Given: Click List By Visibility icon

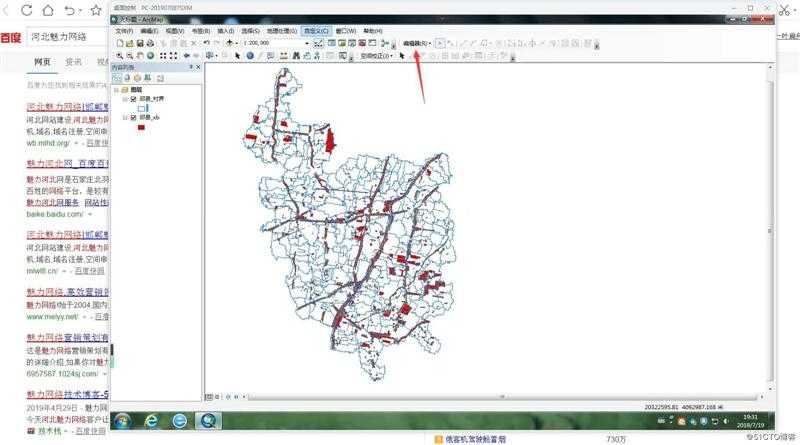Looking at the screenshot, I should coord(137,78).
